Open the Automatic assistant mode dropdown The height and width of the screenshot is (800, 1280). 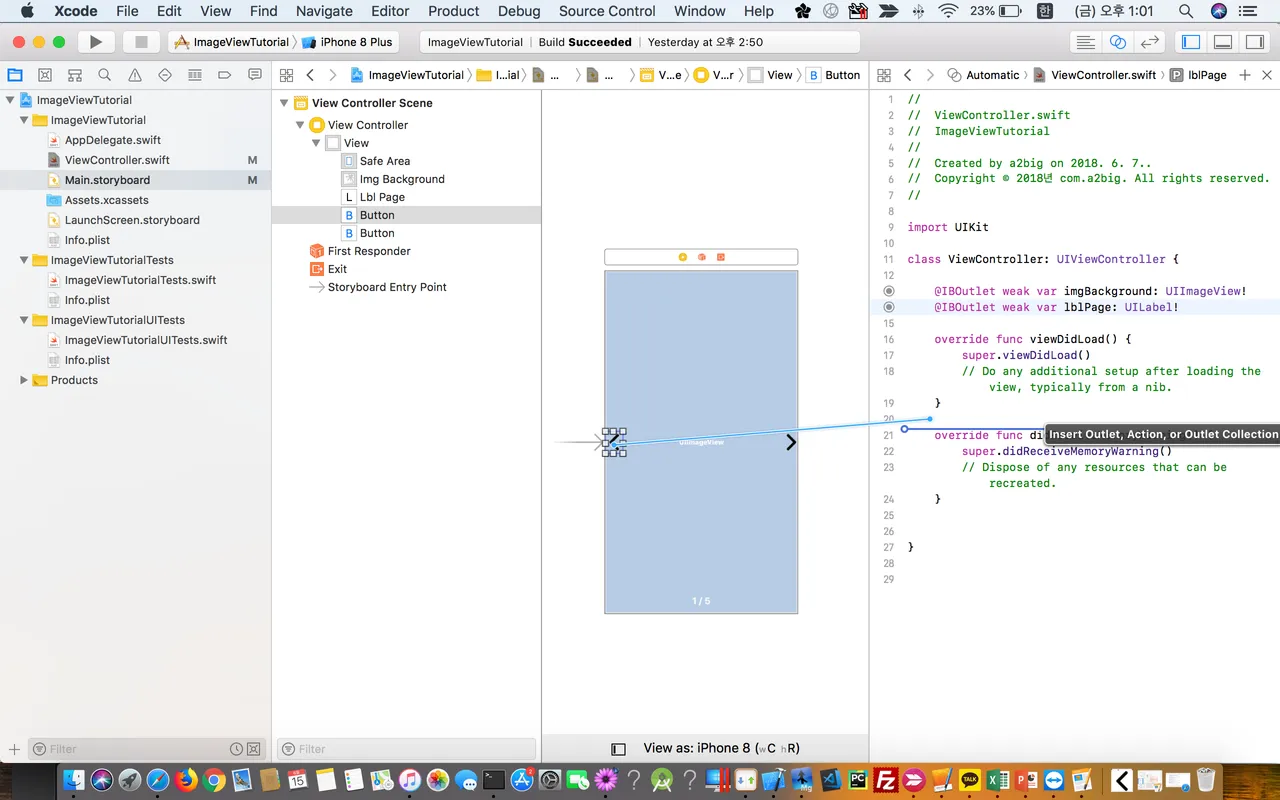(983, 75)
